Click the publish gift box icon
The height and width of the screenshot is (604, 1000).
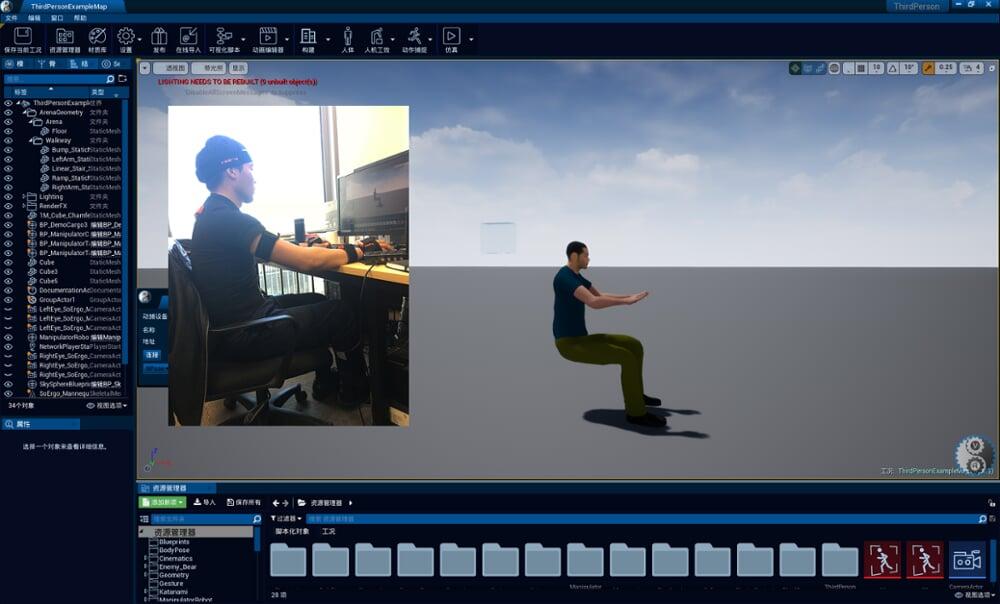click(x=159, y=37)
